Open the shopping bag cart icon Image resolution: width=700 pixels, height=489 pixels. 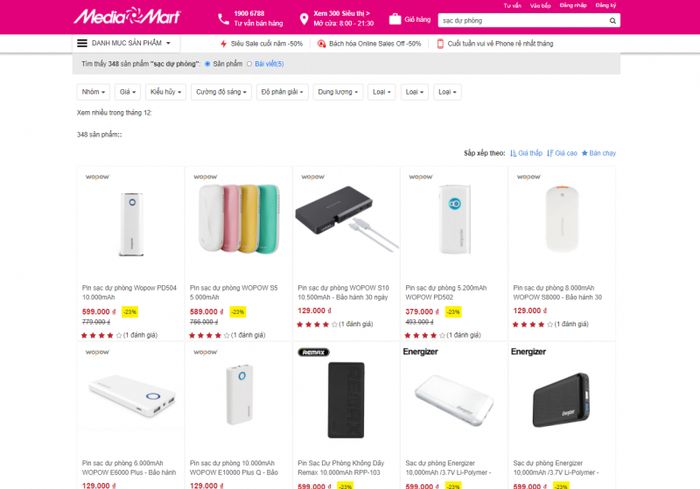tap(395, 19)
